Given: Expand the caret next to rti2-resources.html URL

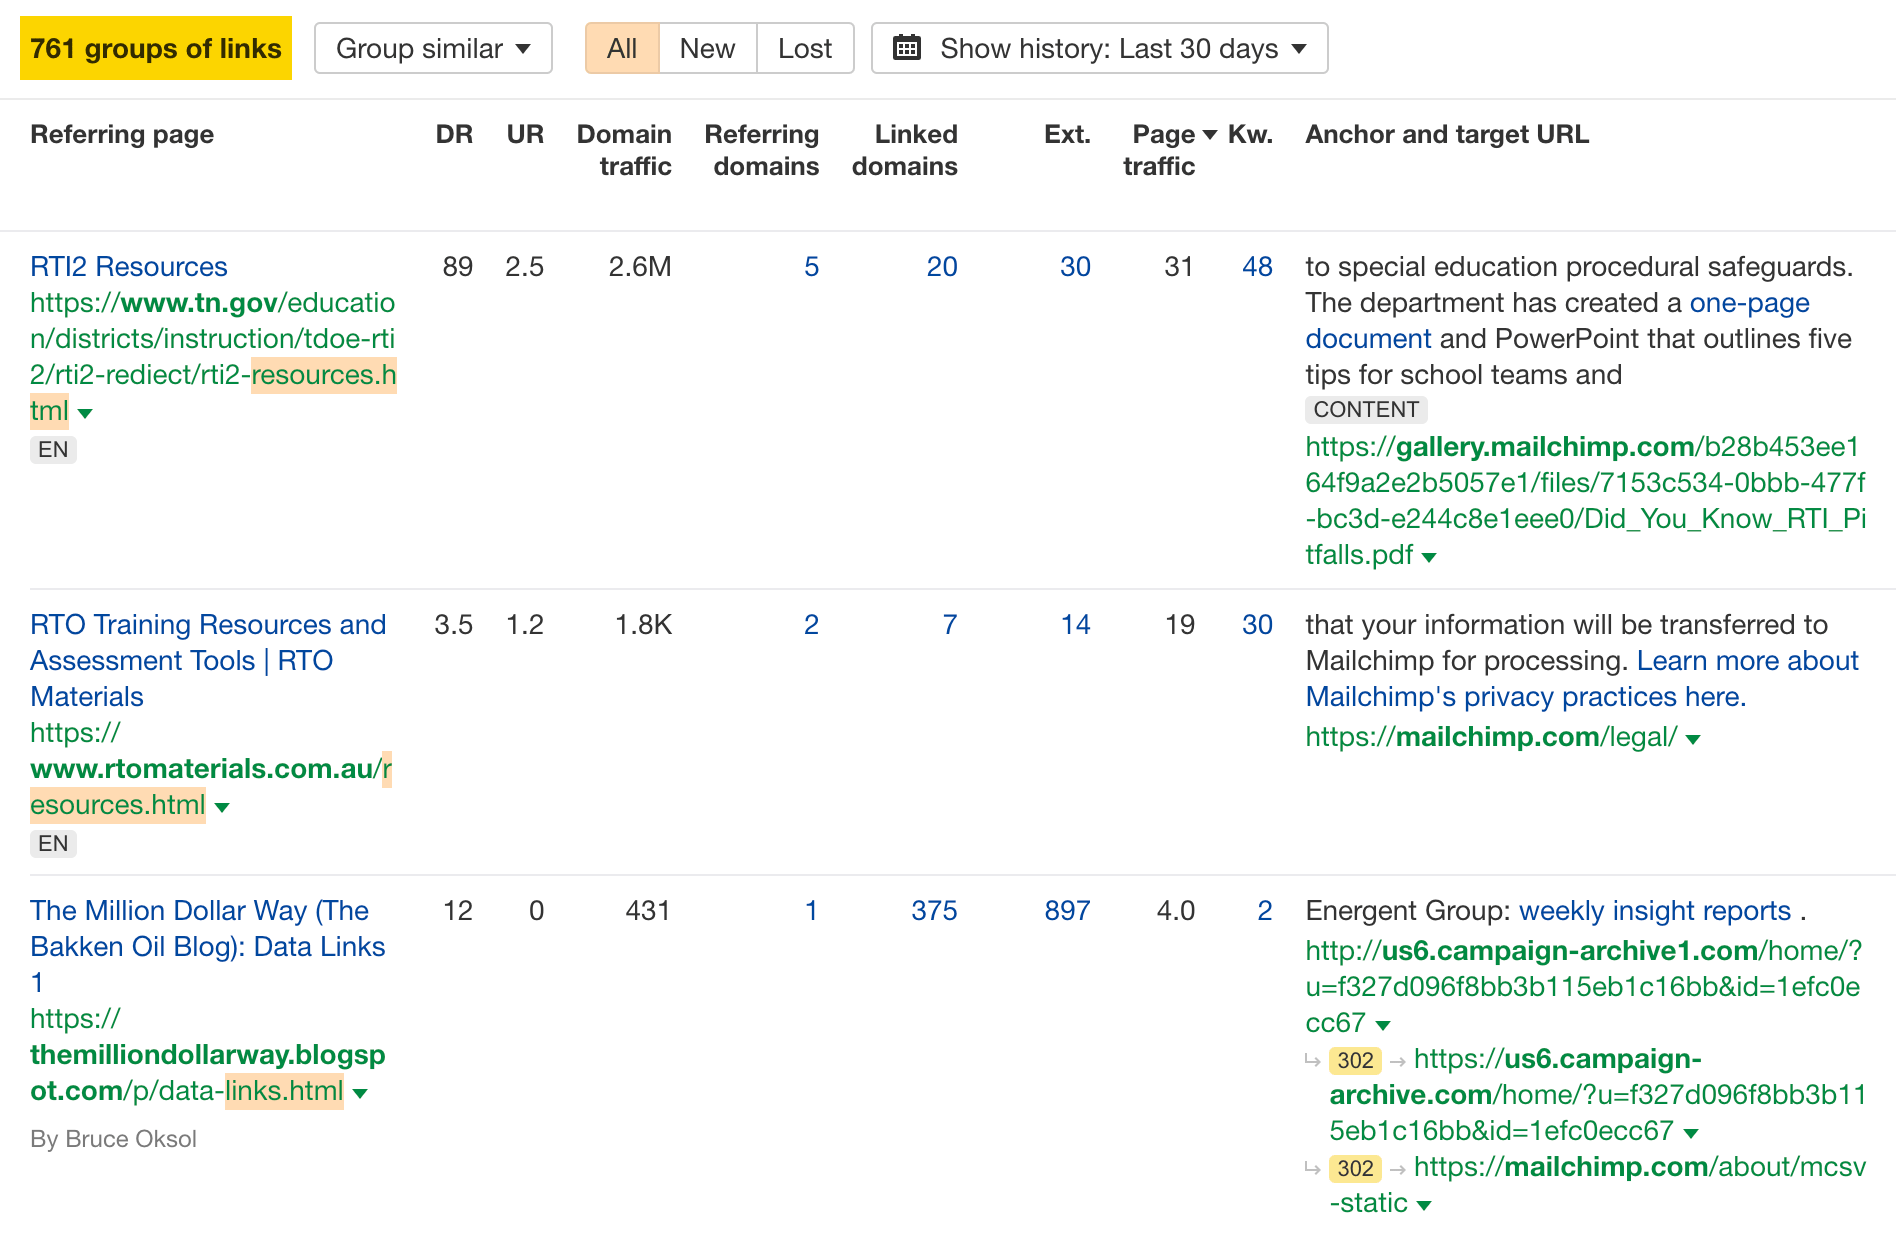Looking at the screenshot, I should [x=85, y=412].
